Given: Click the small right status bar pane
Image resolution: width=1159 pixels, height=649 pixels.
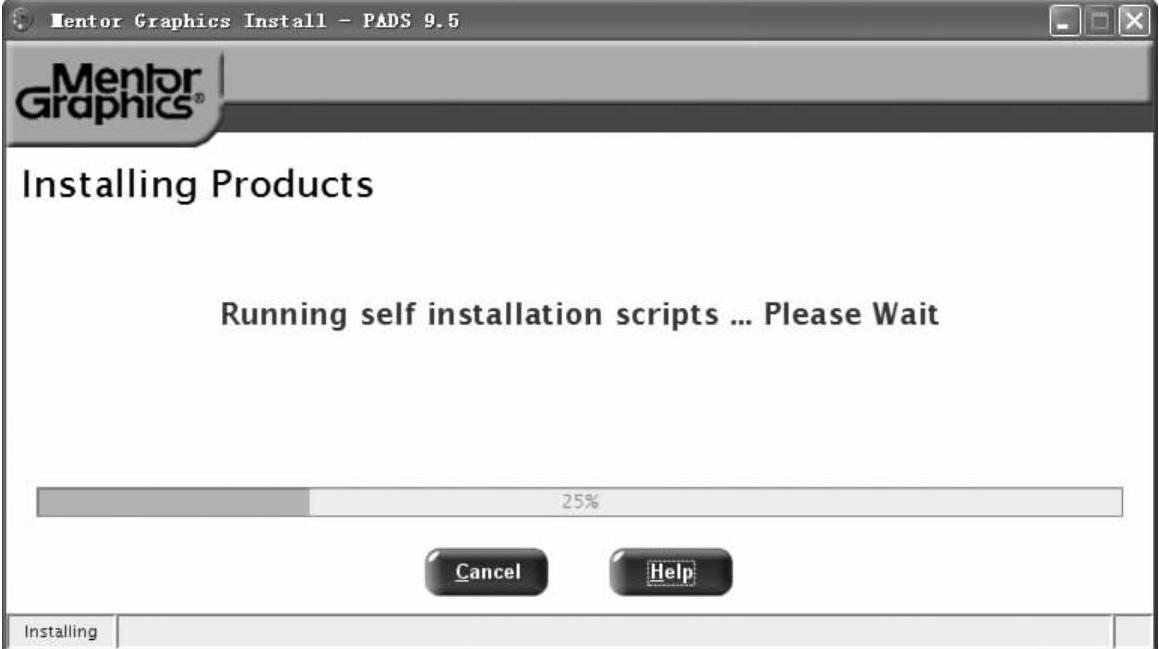Looking at the screenshot, I should pyautogui.click(x=1133, y=632).
